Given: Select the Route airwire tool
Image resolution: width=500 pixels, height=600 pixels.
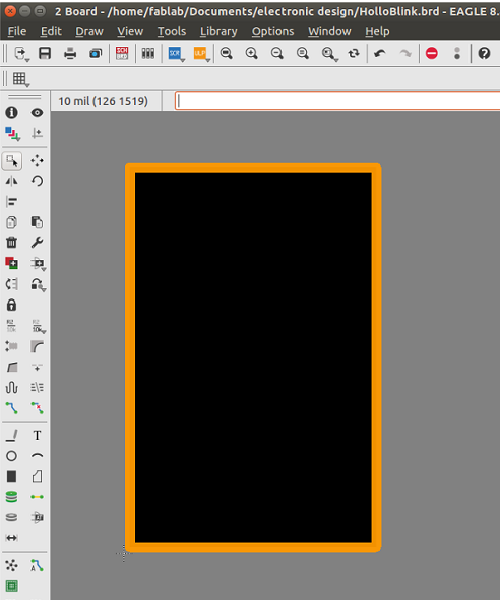Looking at the screenshot, I should pos(11,408).
